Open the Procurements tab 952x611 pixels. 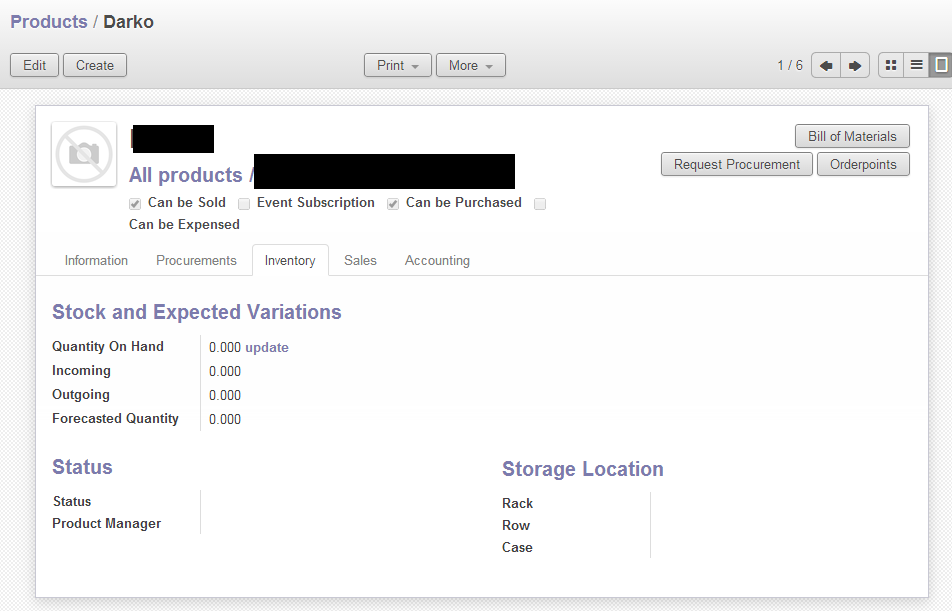click(196, 261)
